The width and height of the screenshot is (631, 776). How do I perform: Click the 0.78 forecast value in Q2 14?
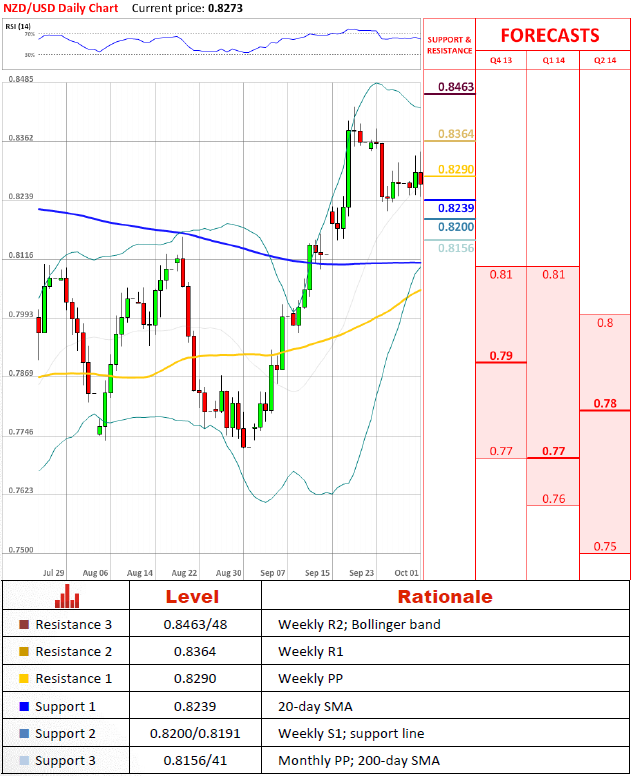click(x=604, y=404)
